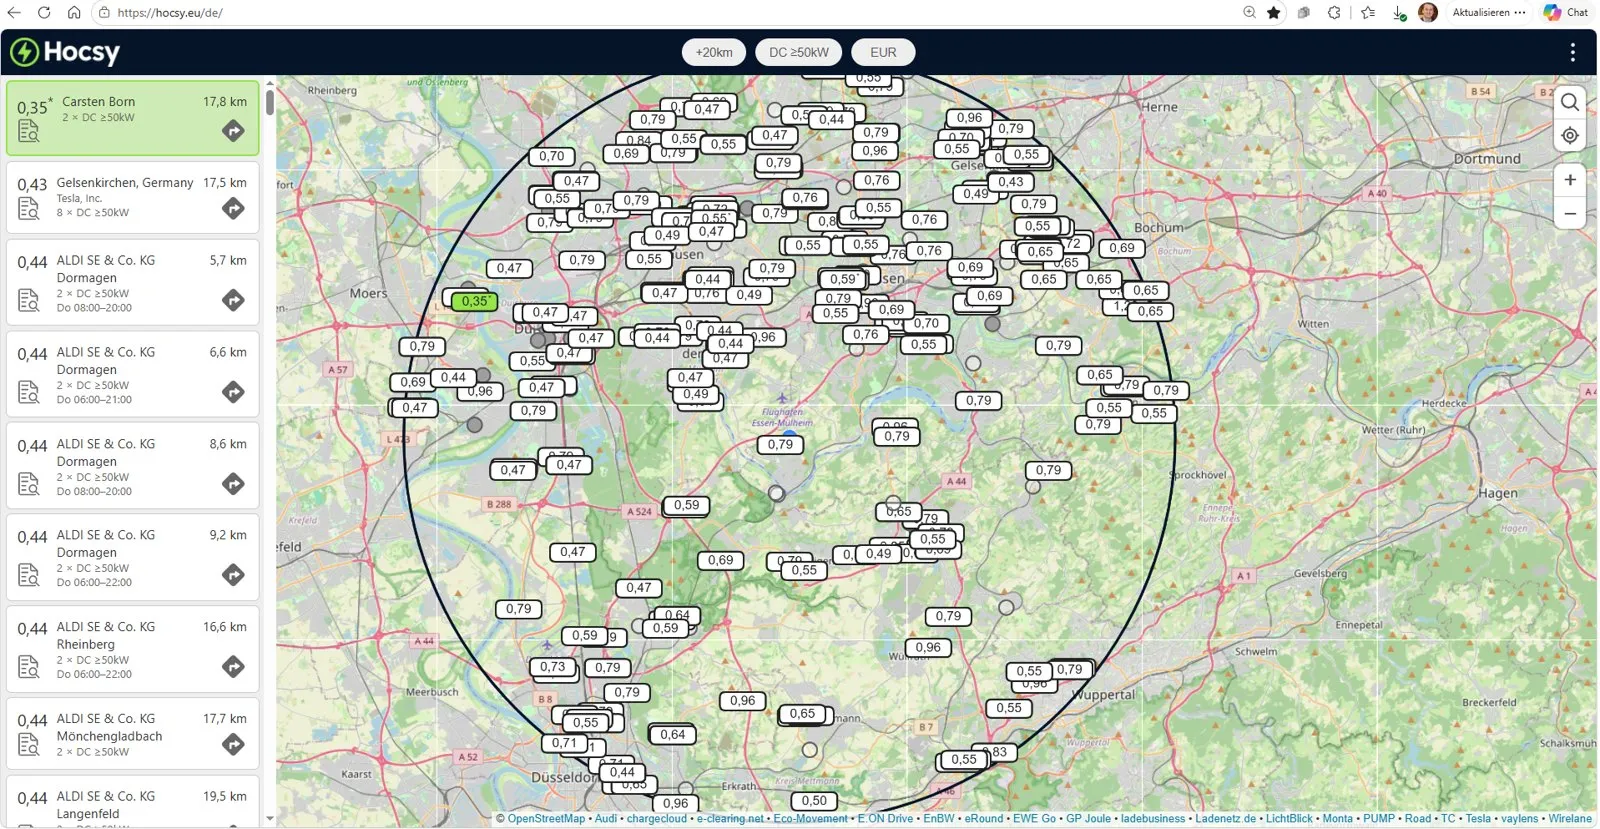Open the browser profile avatar

(1428, 13)
